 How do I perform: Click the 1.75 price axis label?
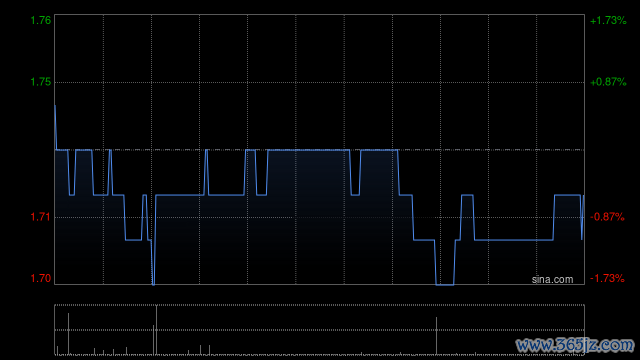coord(41,82)
